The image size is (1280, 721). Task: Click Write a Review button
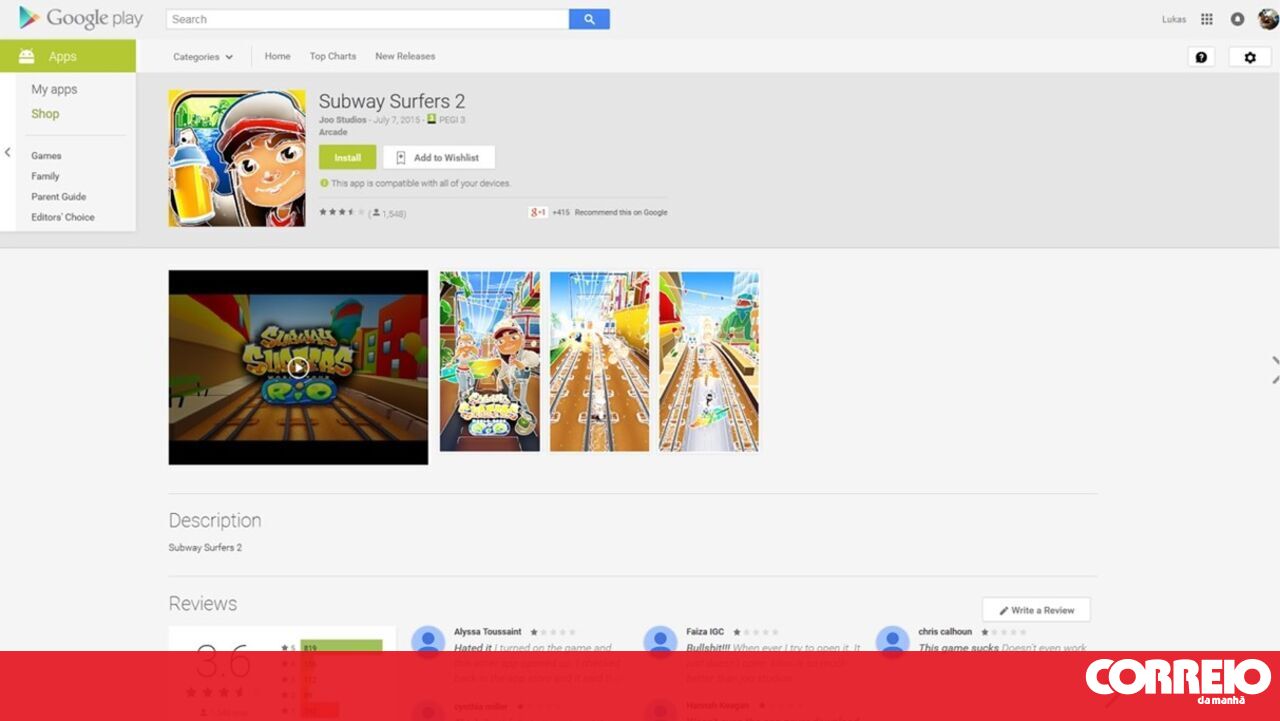click(x=1036, y=610)
